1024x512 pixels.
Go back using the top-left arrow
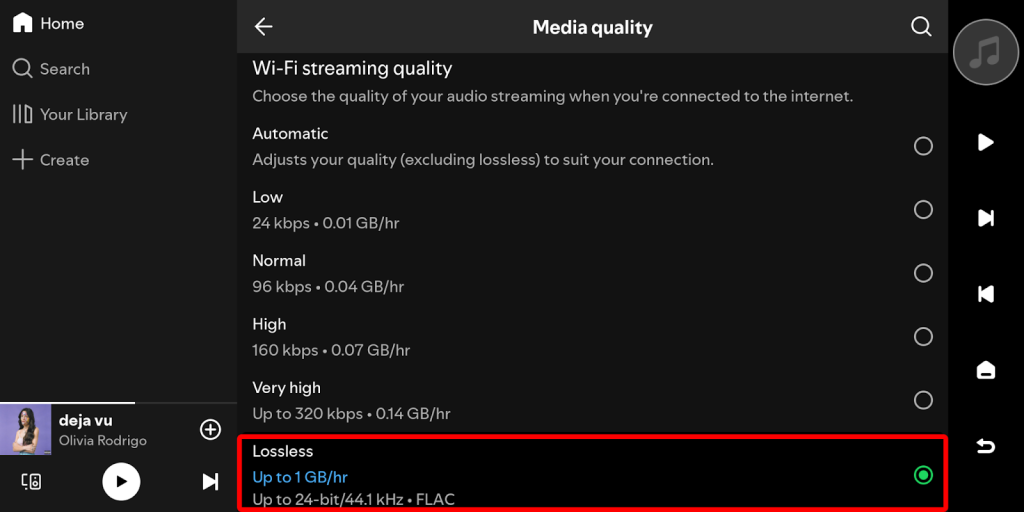point(264,27)
